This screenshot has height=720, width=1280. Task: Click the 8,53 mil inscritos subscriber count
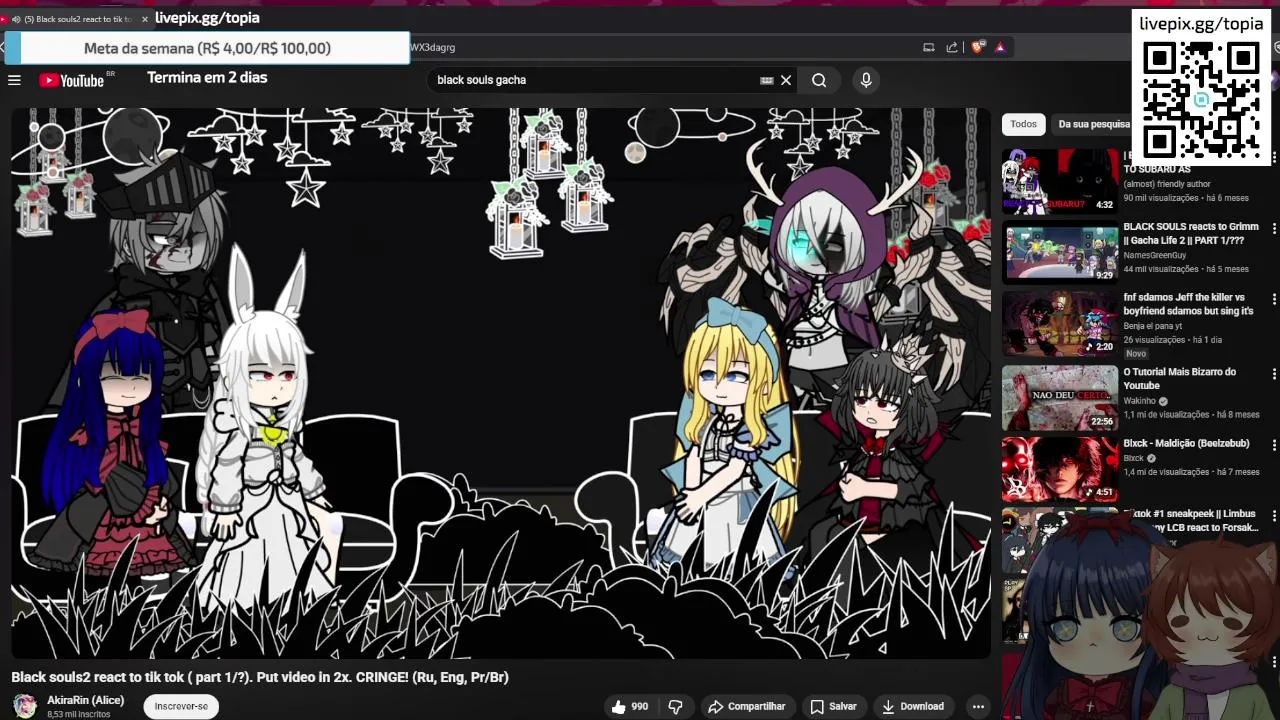point(78,714)
